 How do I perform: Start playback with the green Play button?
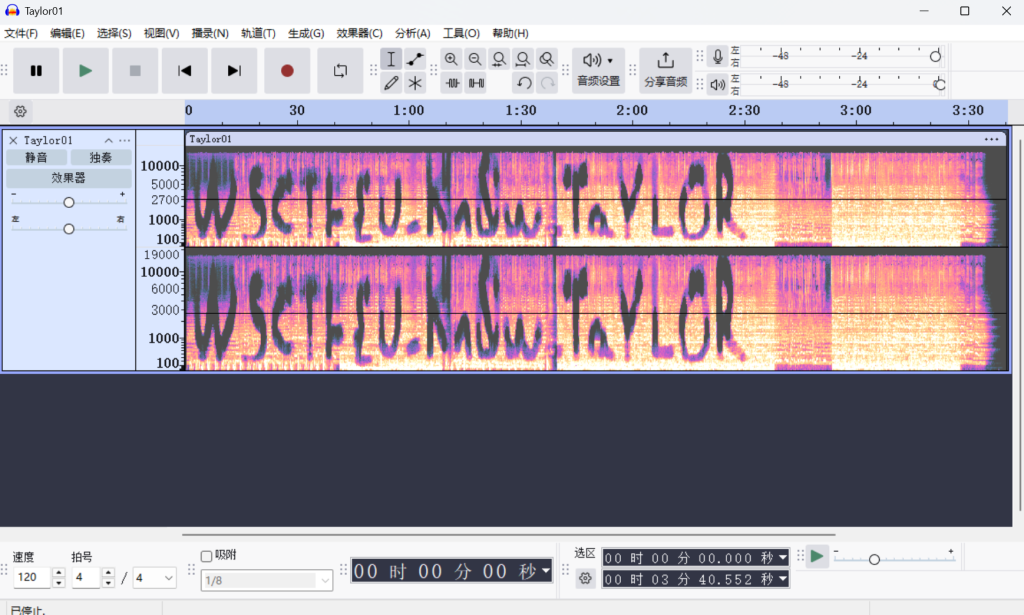[x=86, y=71]
